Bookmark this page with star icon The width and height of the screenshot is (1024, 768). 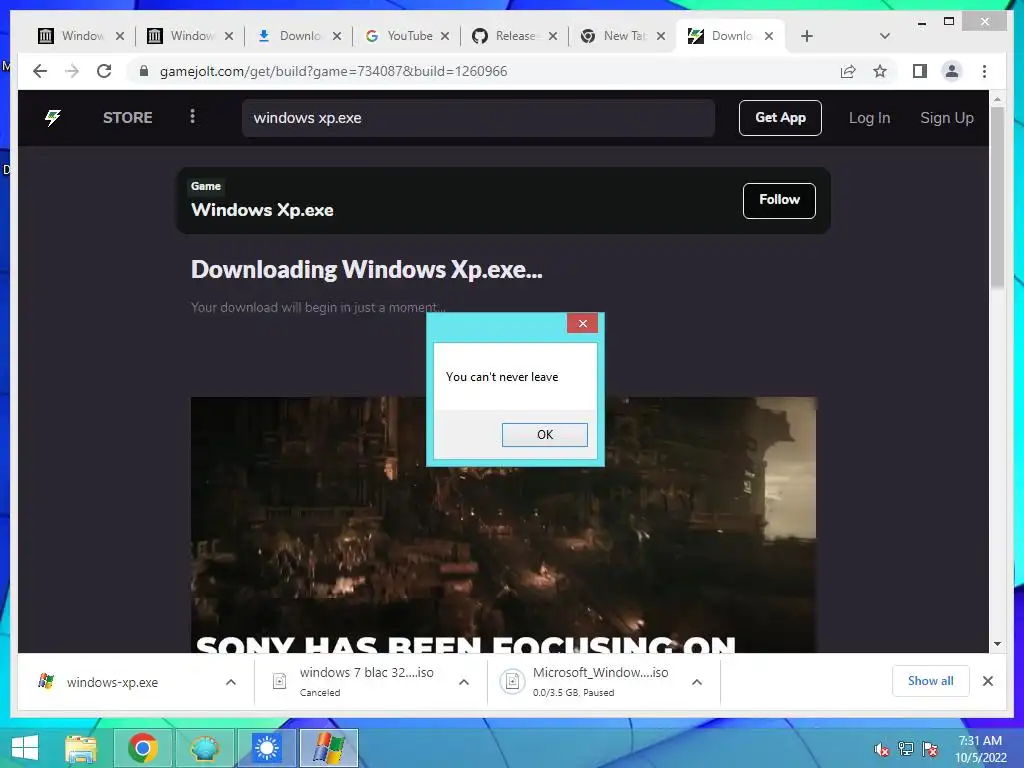[x=880, y=71]
